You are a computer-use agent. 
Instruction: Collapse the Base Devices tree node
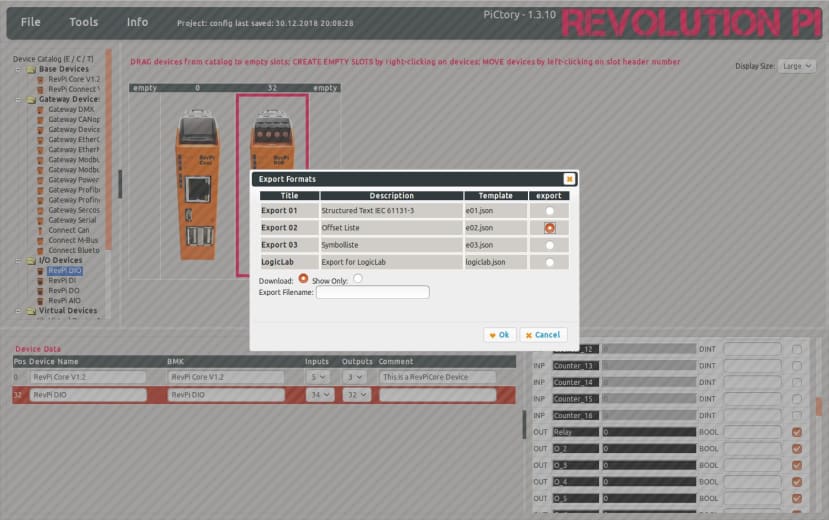(x=19, y=69)
